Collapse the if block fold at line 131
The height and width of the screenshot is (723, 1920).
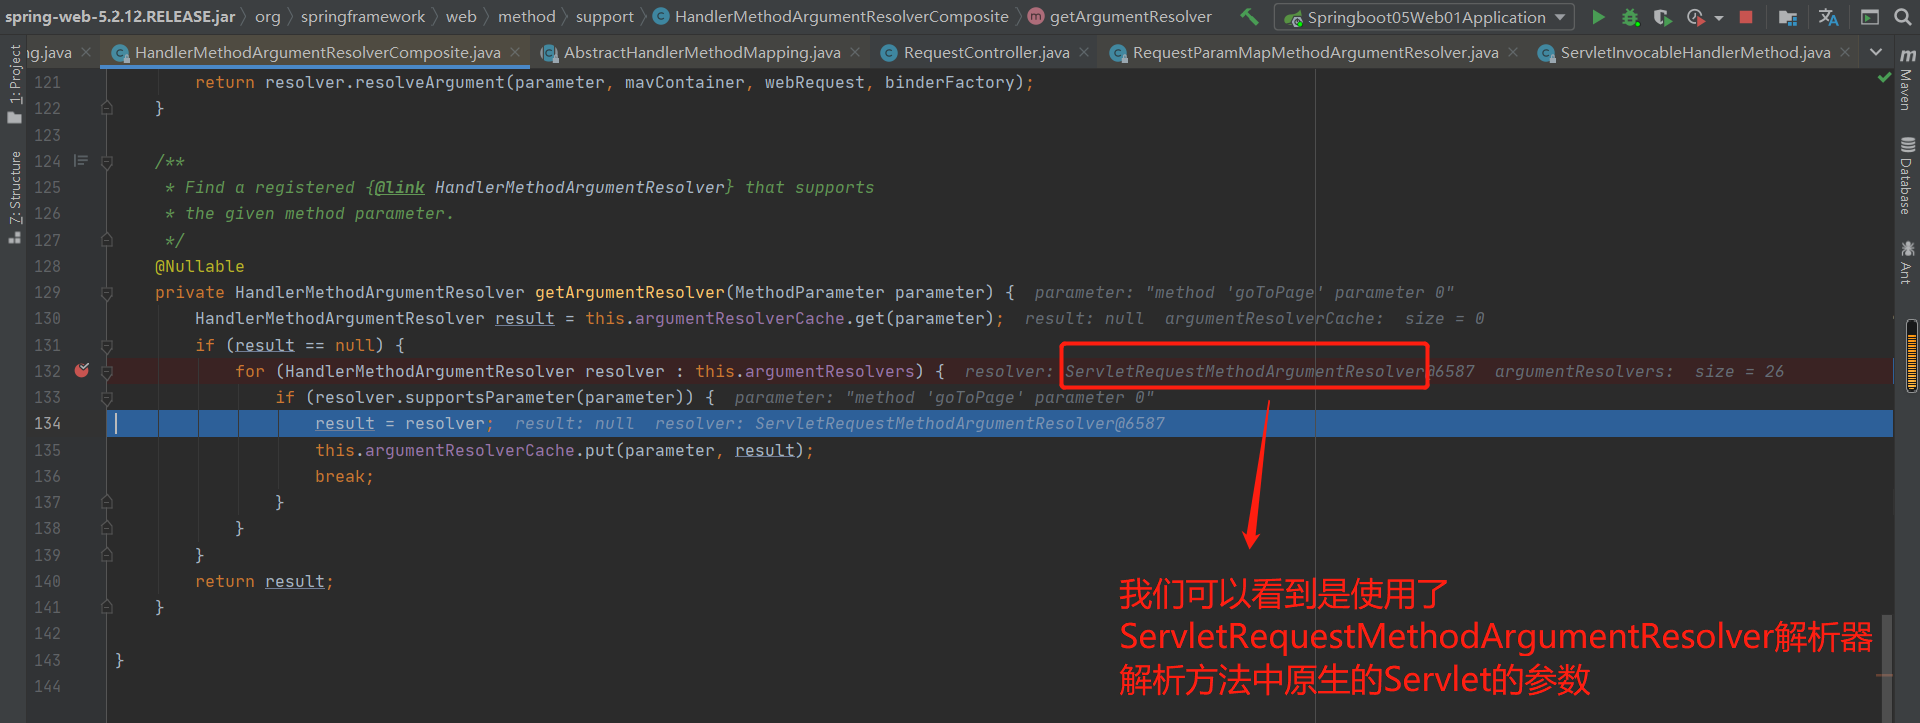pyautogui.click(x=107, y=345)
